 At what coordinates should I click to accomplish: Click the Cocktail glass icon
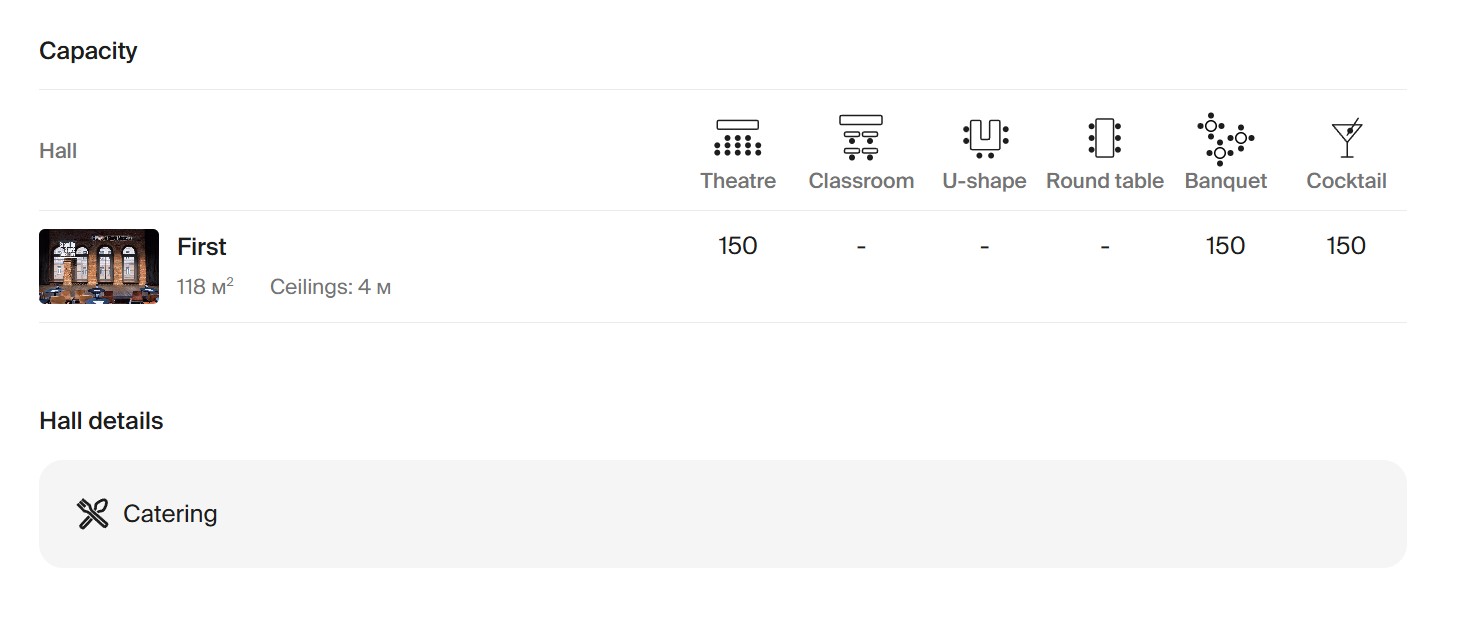1347,138
